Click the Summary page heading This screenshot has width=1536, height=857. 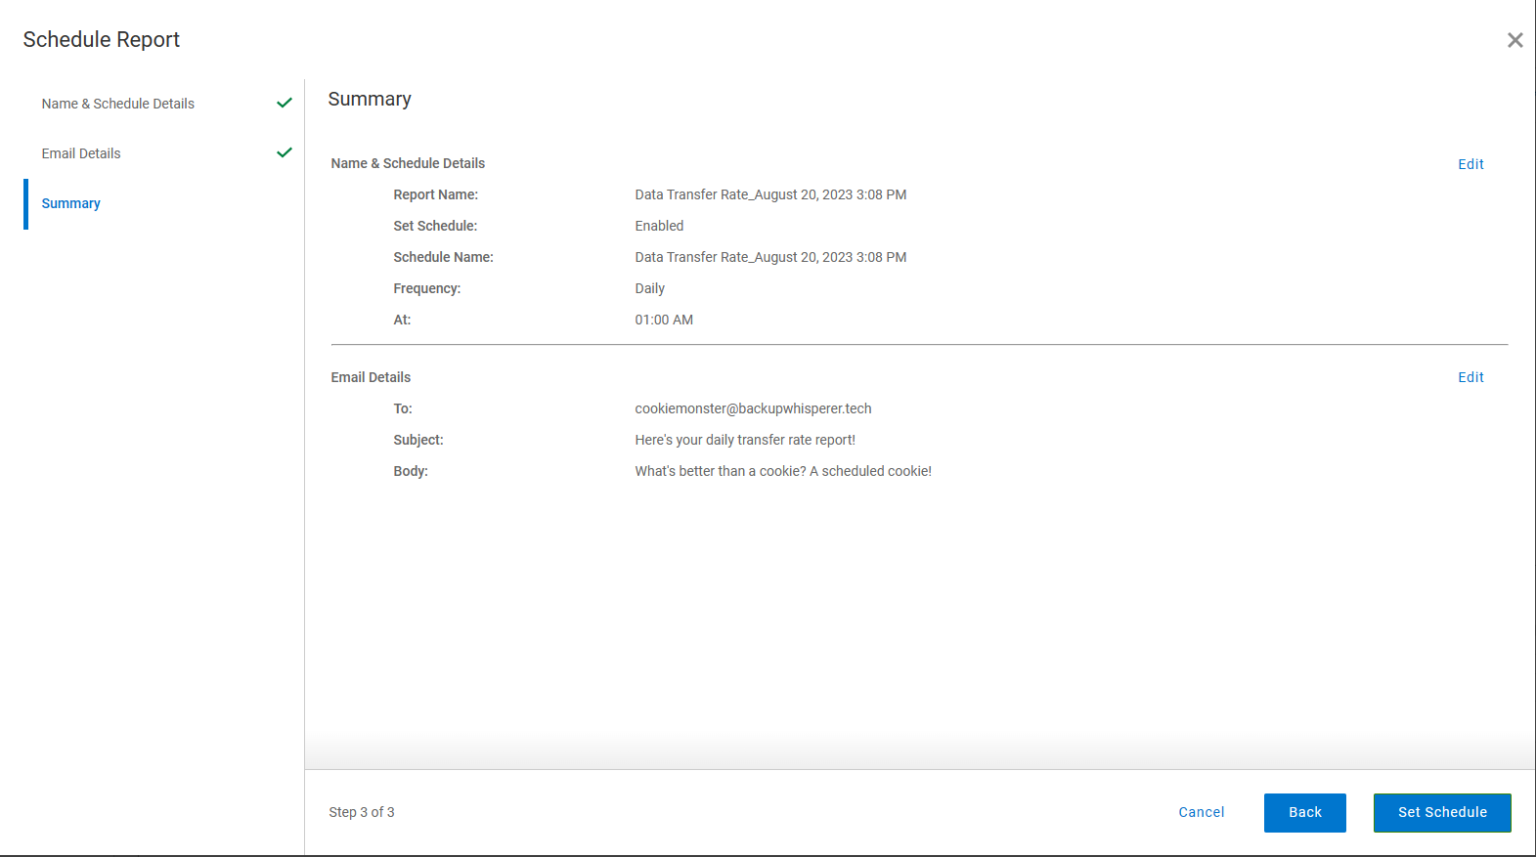coord(369,98)
